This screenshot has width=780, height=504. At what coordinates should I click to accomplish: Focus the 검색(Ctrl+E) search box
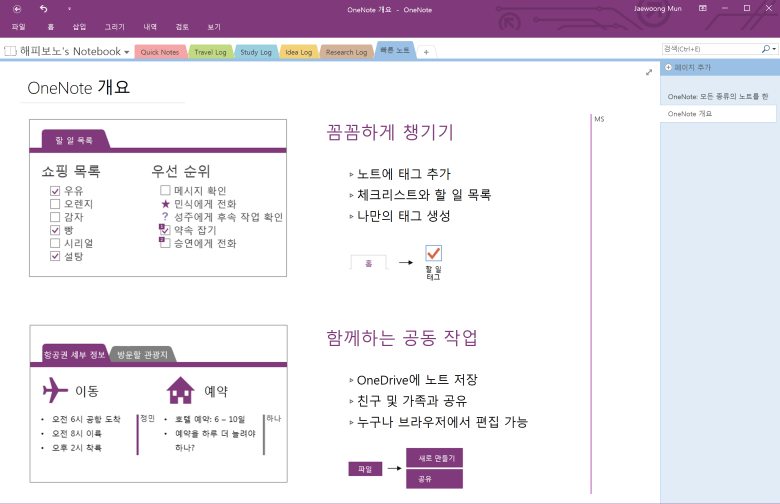(711, 49)
